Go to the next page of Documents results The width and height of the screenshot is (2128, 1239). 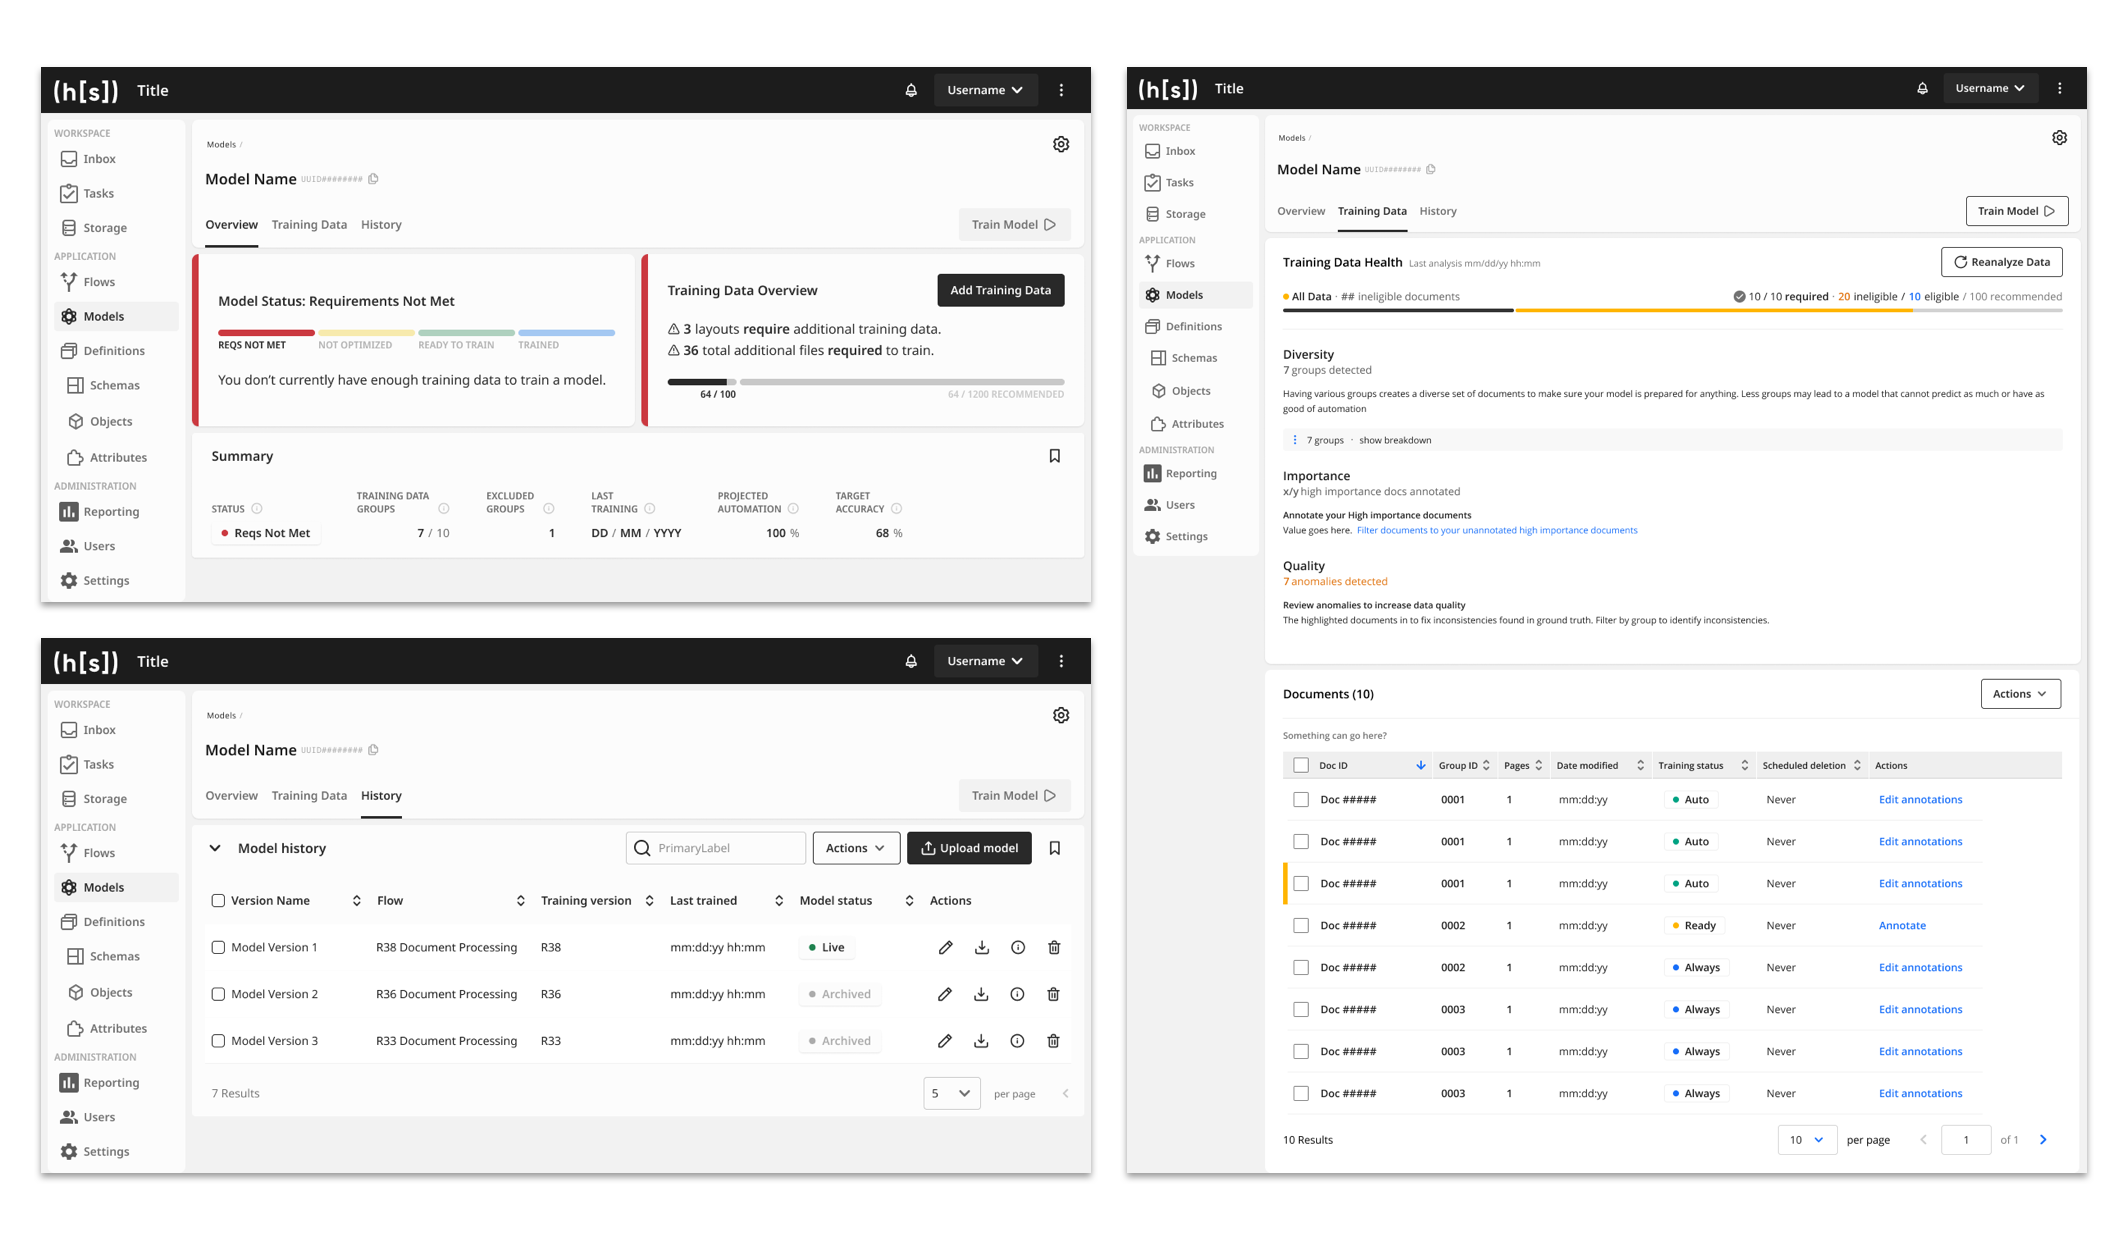click(x=2043, y=1140)
